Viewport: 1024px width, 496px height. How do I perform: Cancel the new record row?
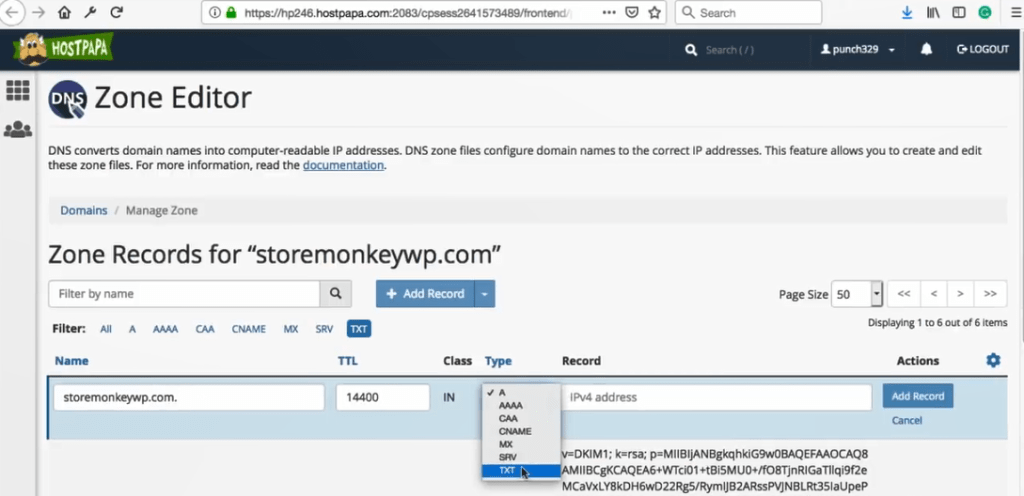coord(906,420)
